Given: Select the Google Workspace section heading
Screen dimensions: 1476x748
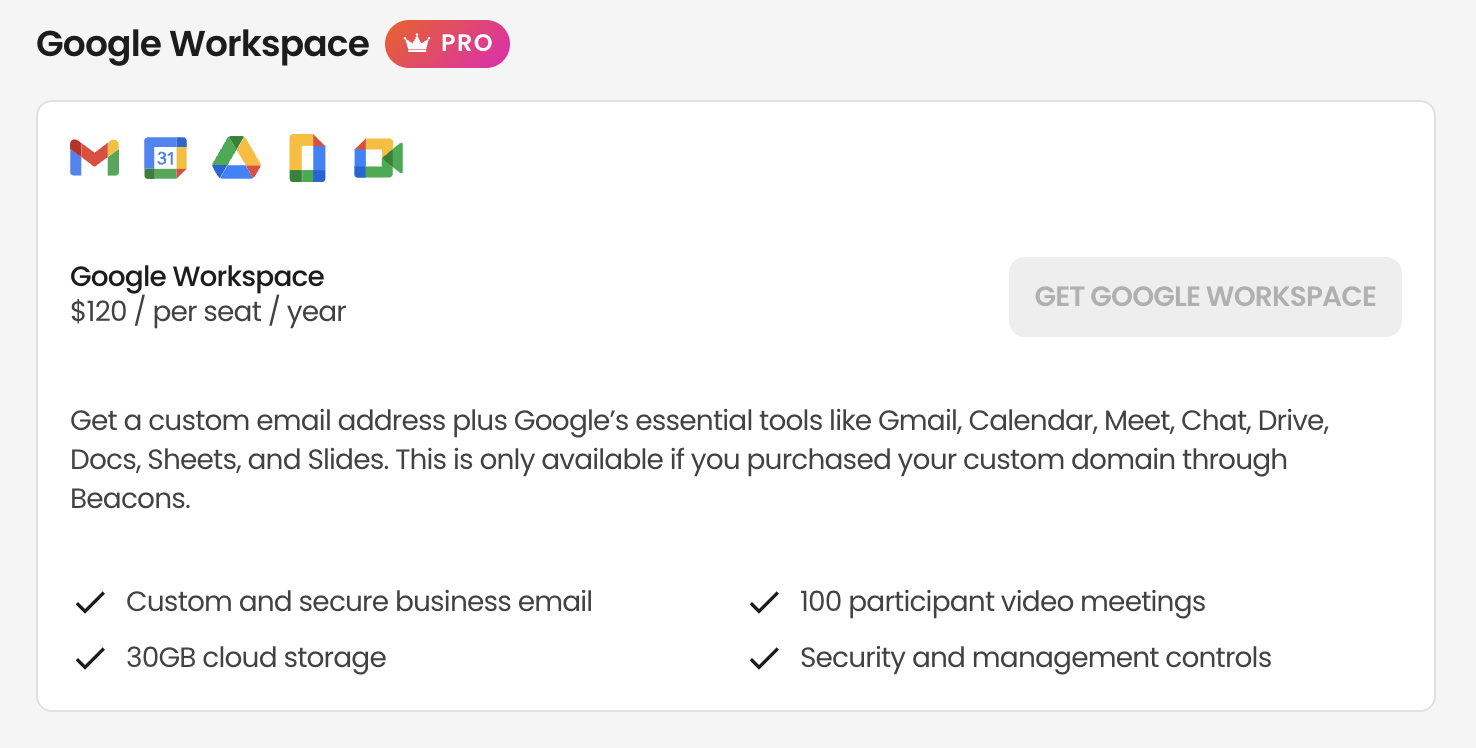Looking at the screenshot, I should tap(203, 44).
